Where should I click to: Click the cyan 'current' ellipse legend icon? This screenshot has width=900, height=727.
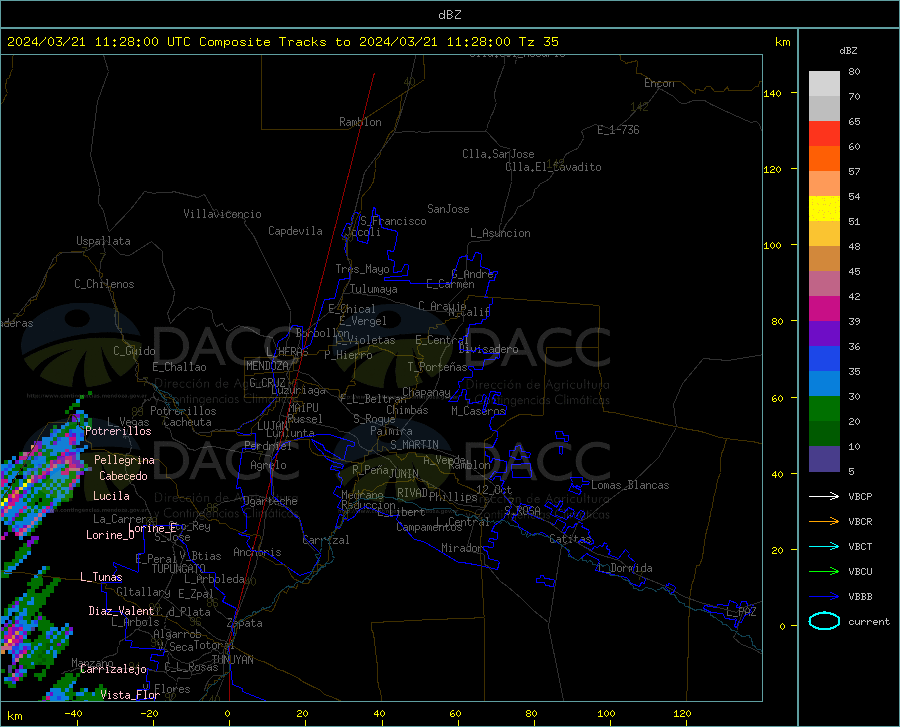[824, 621]
